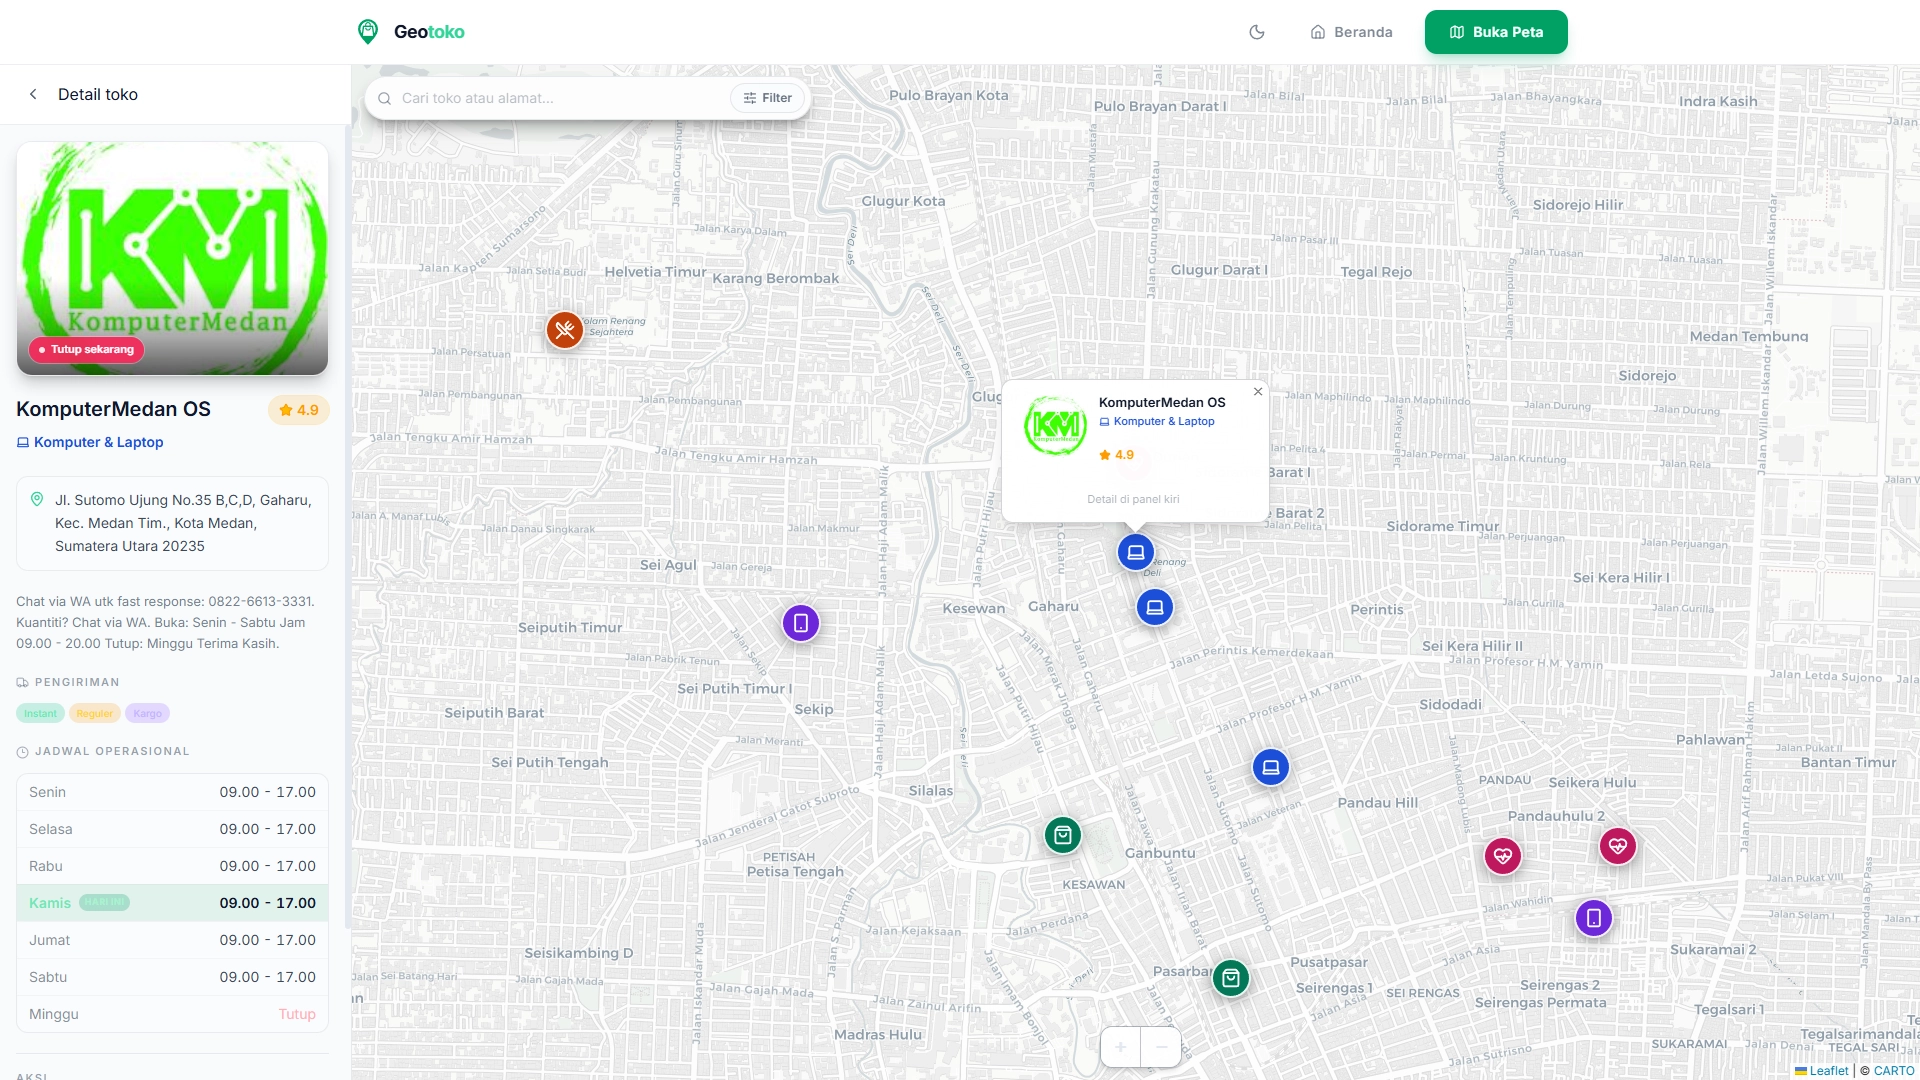
Task: Click the Selasa schedule row
Action: coord(172,829)
